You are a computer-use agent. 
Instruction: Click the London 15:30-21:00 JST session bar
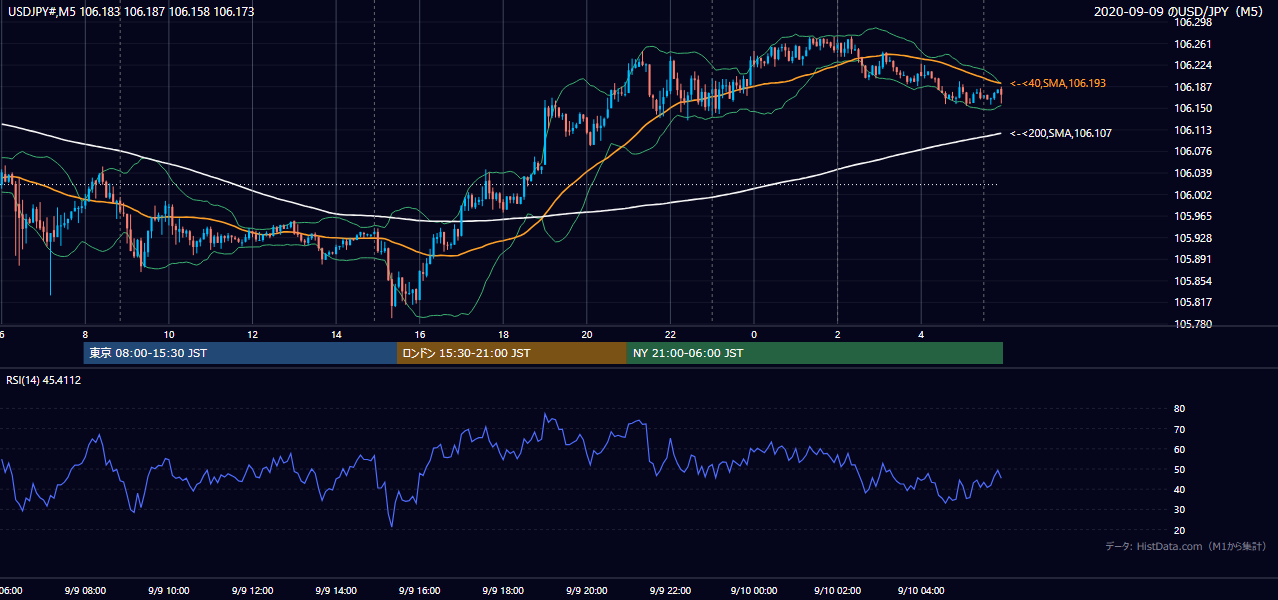click(x=512, y=353)
